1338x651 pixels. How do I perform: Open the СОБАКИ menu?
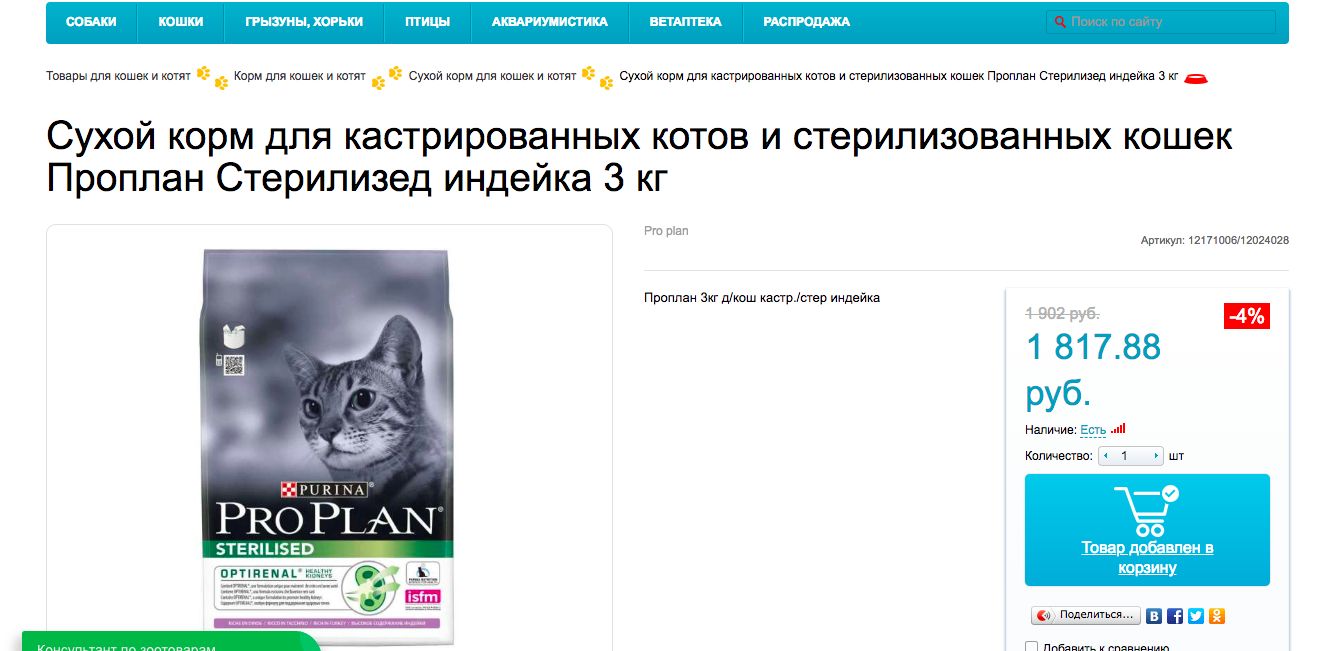[x=91, y=22]
